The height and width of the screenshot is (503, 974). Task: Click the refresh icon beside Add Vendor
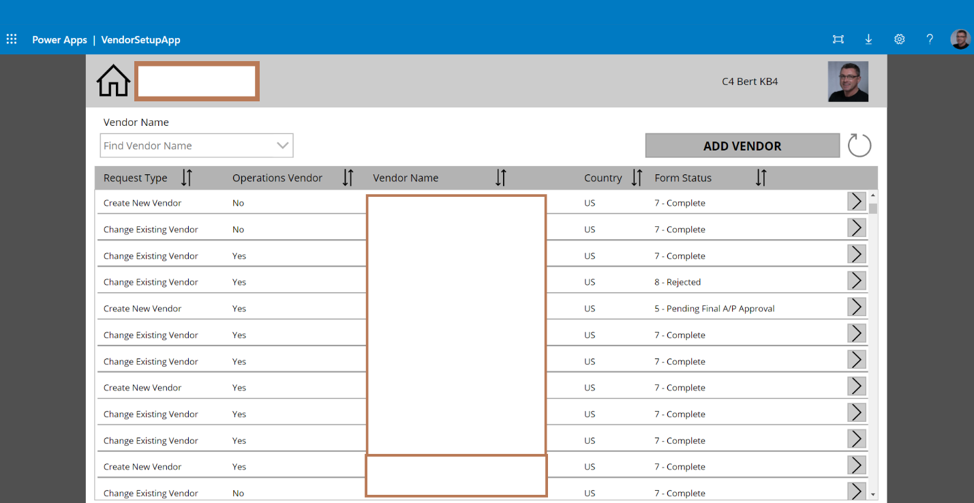[x=859, y=146]
